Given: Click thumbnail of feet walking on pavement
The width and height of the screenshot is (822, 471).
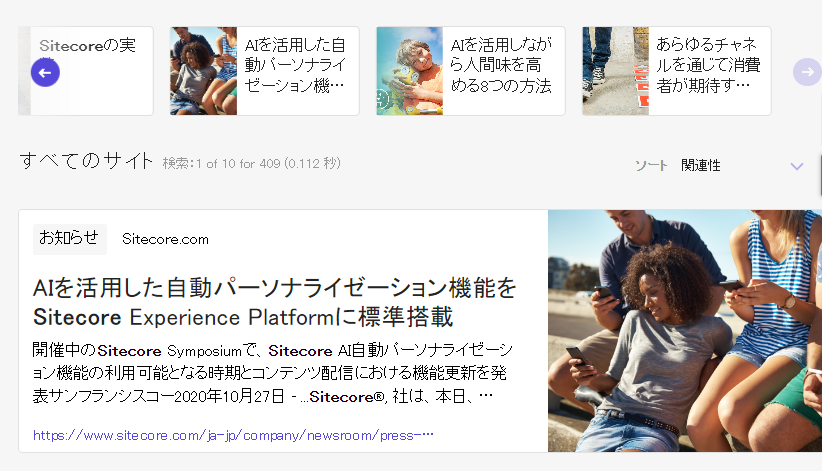Looking at the screenshot, I should [615, 71].
